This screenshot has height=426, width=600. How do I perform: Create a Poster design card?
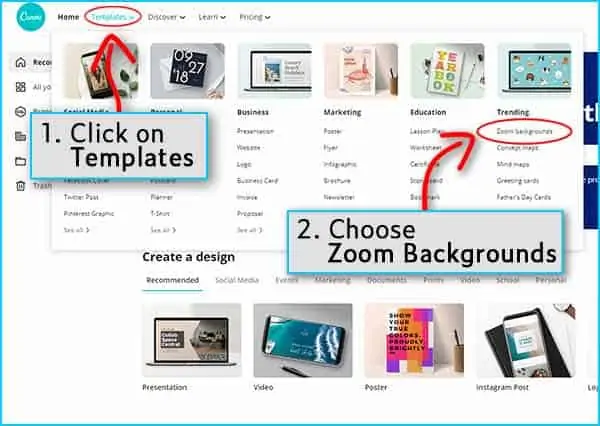(414, 340)
